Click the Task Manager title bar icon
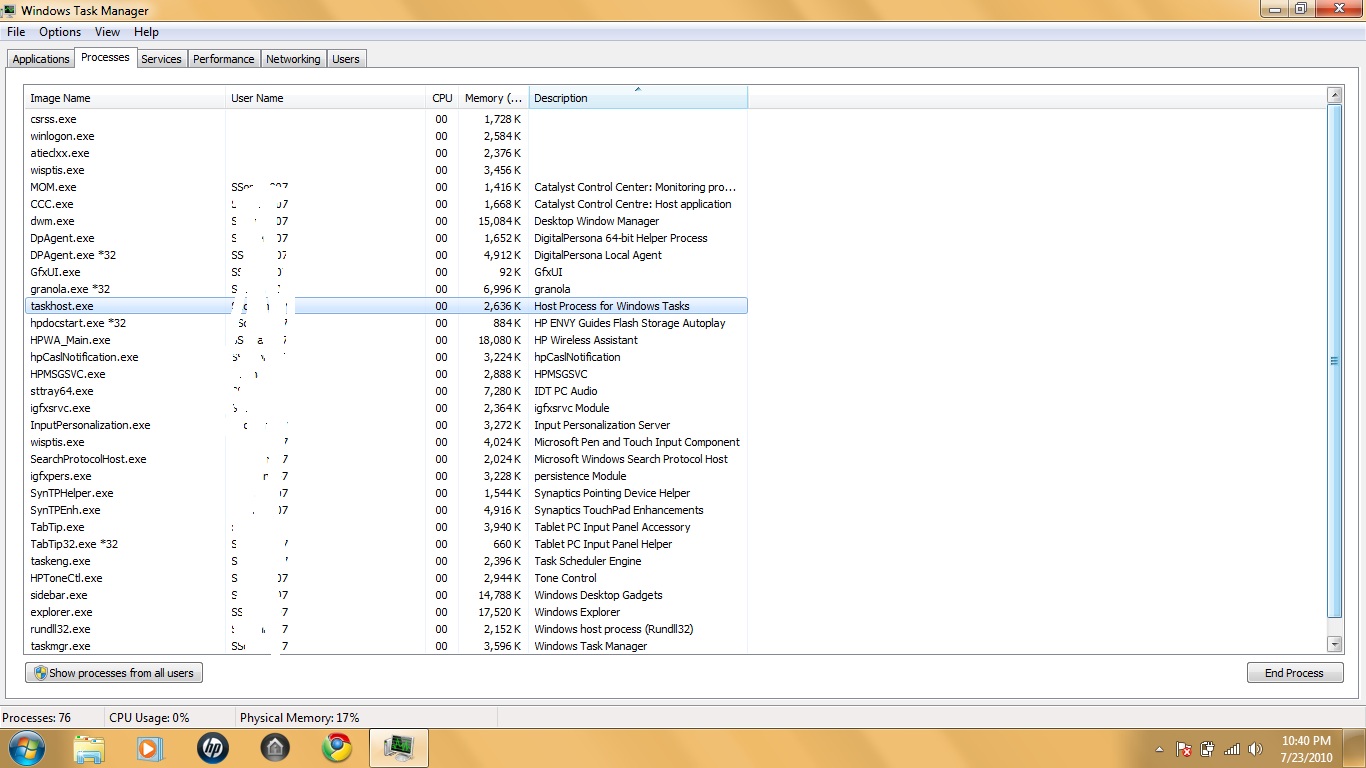 (9, 10)
